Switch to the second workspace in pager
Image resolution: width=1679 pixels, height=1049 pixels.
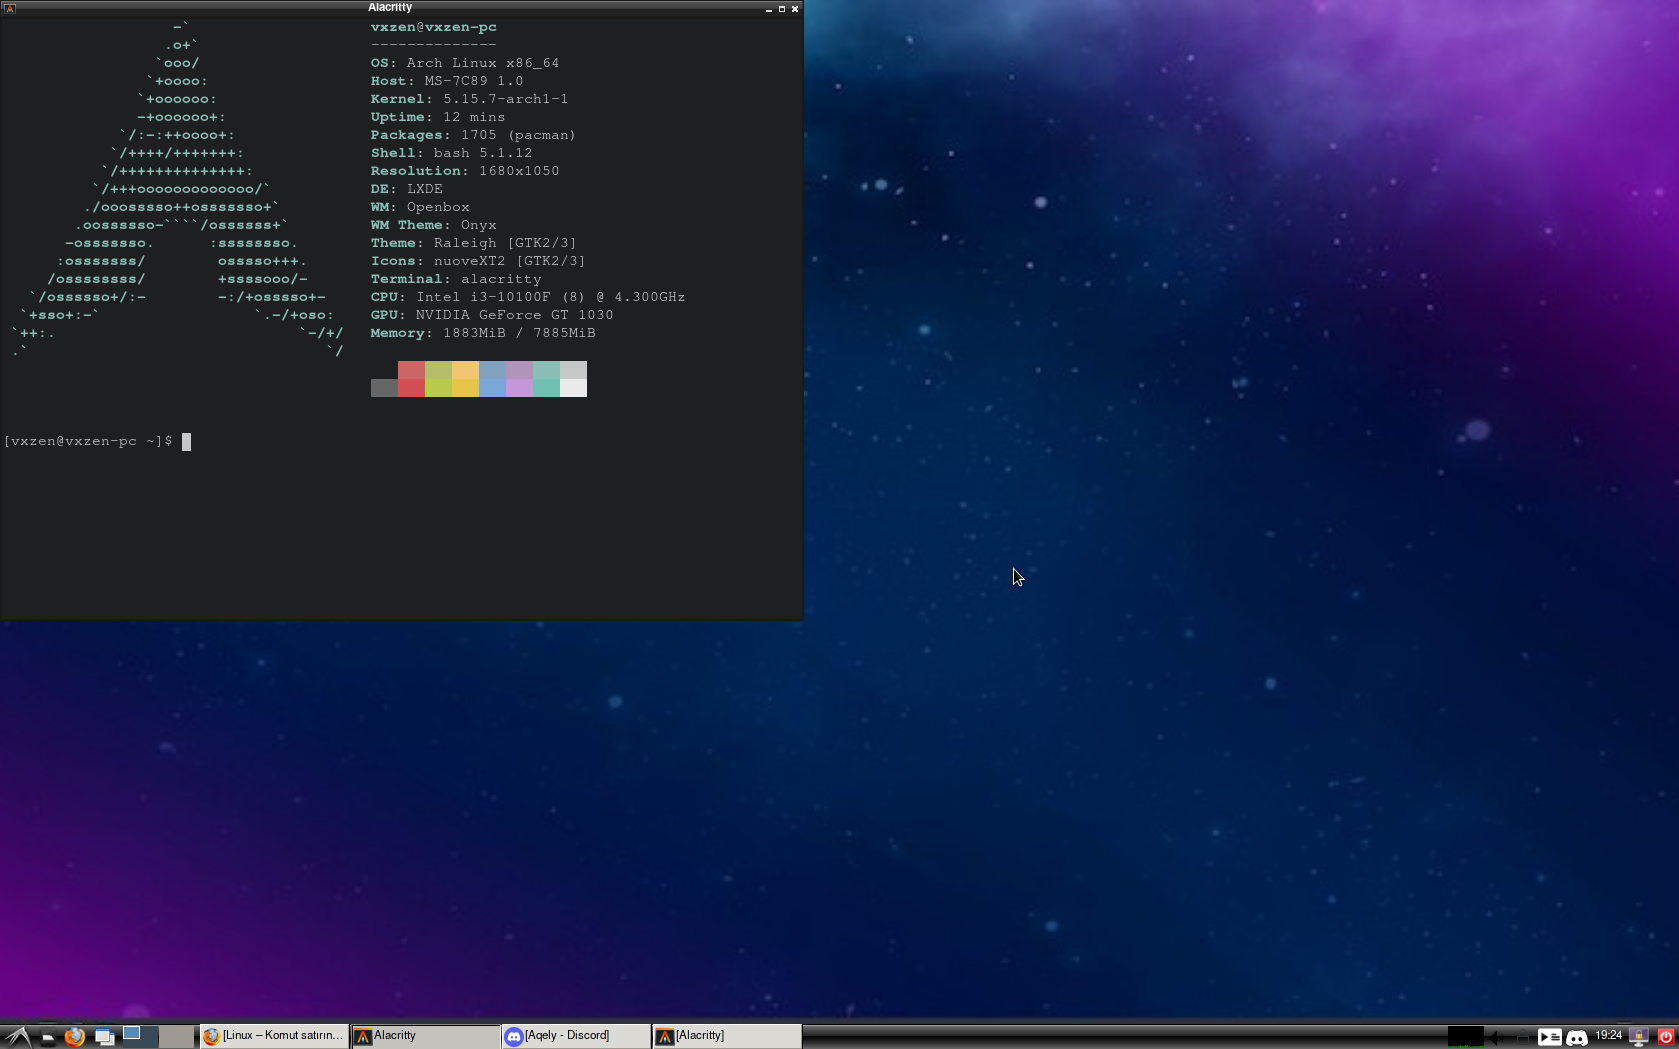click(176, 1036)
